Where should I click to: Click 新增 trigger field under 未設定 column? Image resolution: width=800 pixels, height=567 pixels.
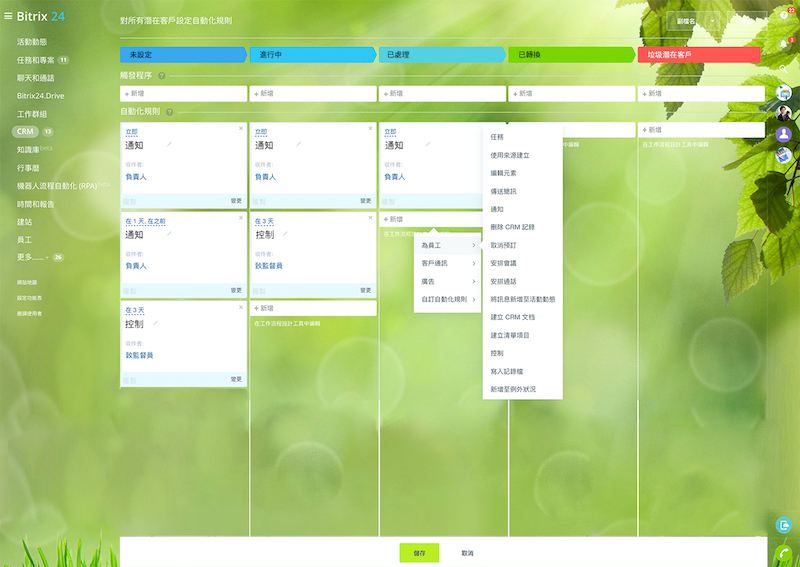pyautogui.click(x=183, y=93)
